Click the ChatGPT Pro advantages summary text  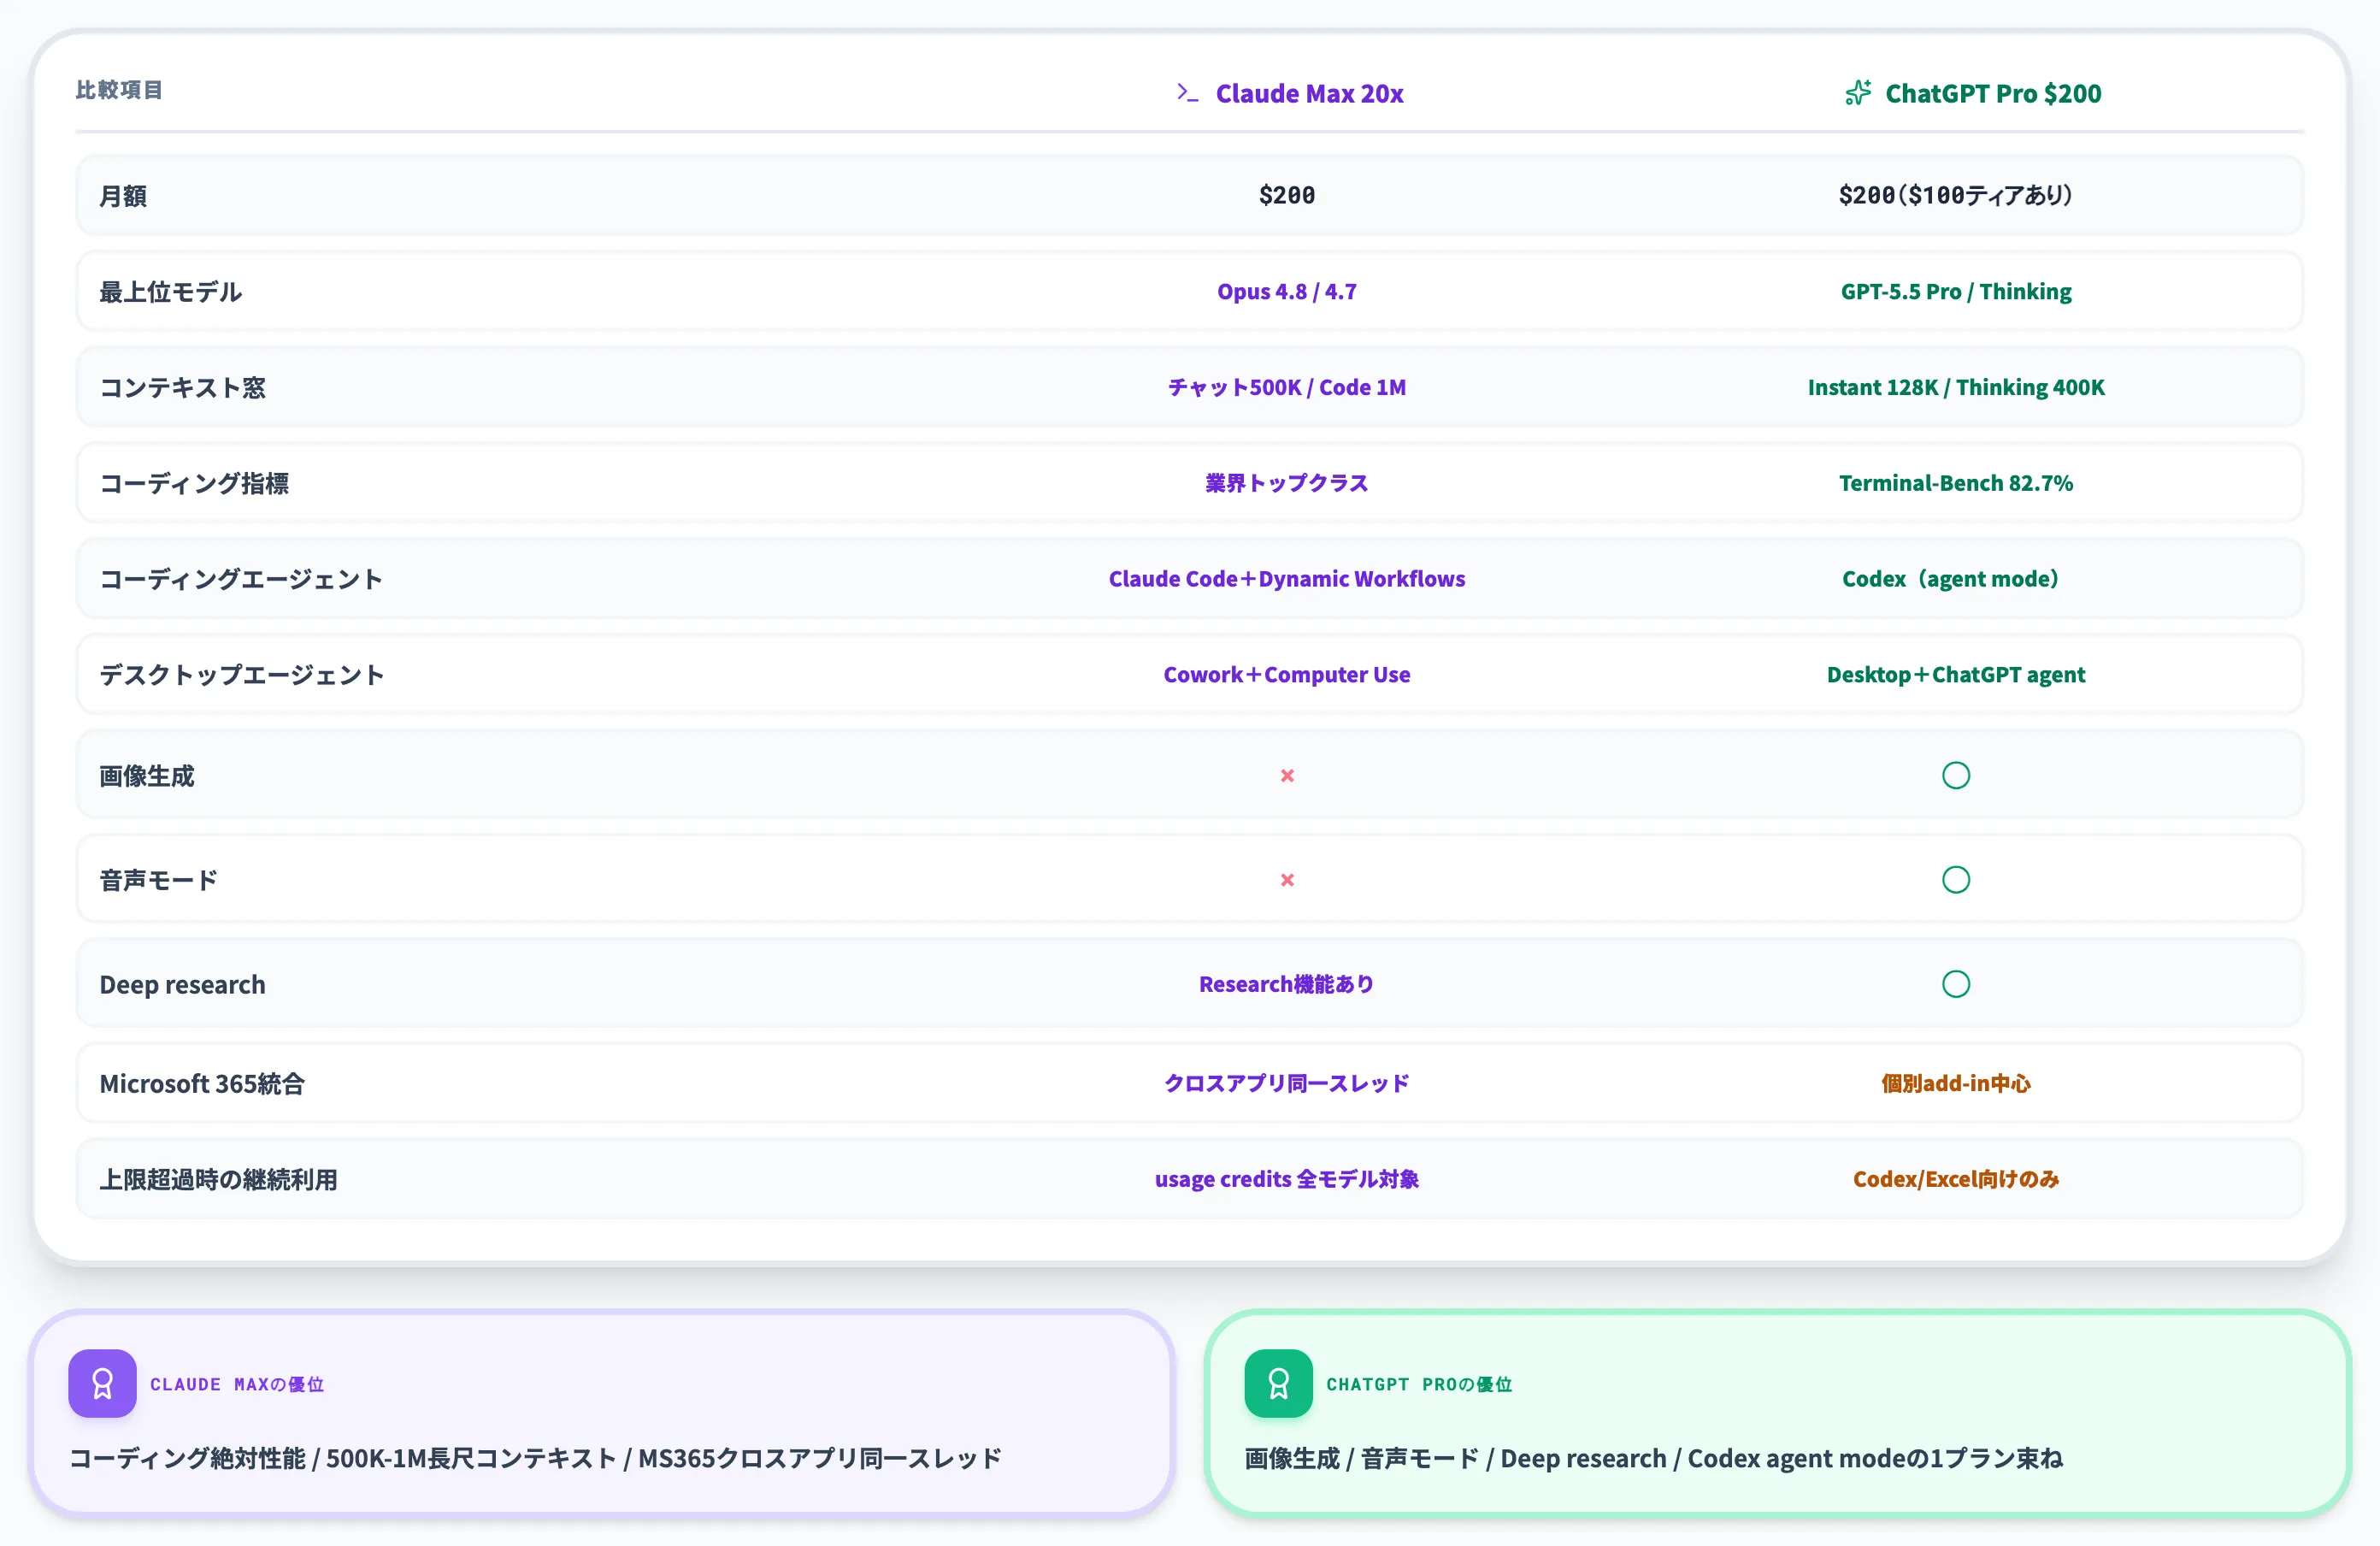pyautogui.click(x=1654, y=1458)
